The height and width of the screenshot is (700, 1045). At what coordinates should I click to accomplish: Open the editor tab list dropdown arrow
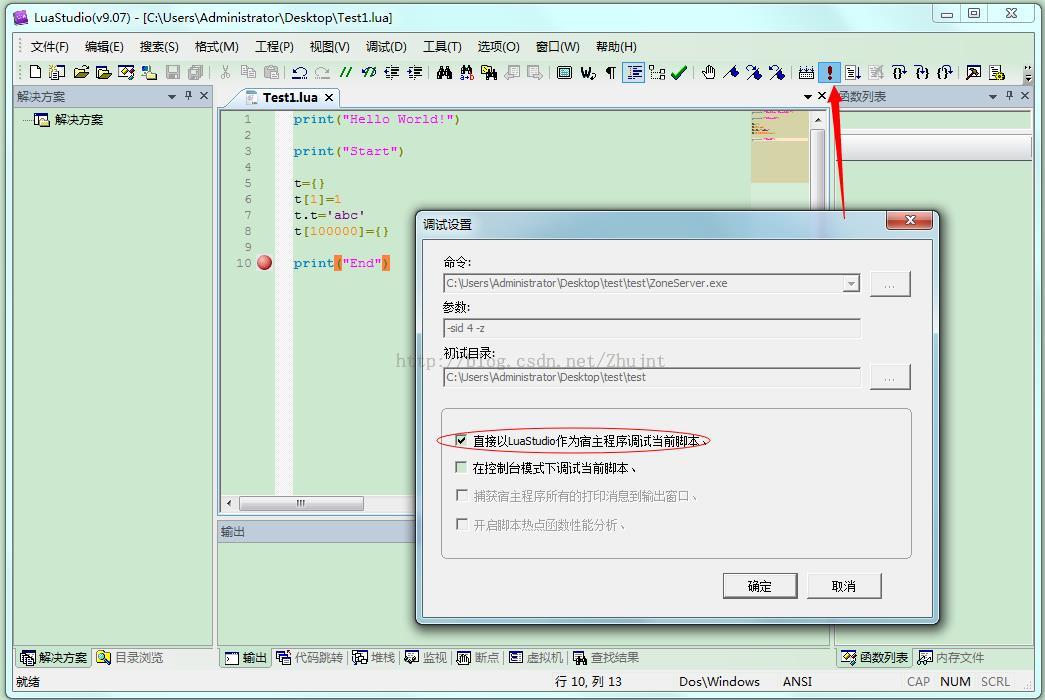point(808,97)
